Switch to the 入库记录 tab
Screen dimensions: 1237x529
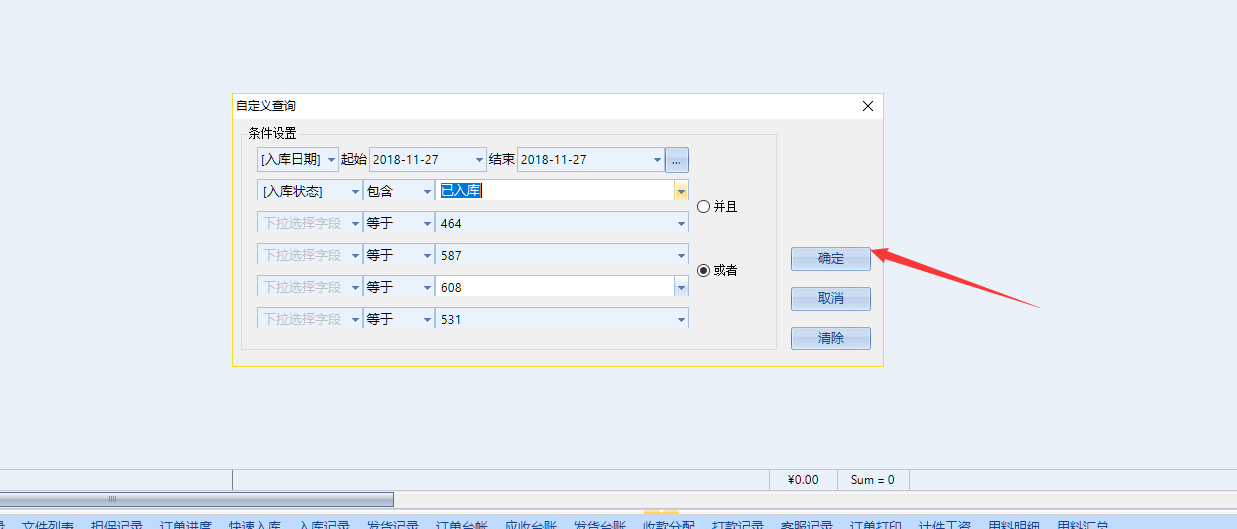click(x=324, y=525)
